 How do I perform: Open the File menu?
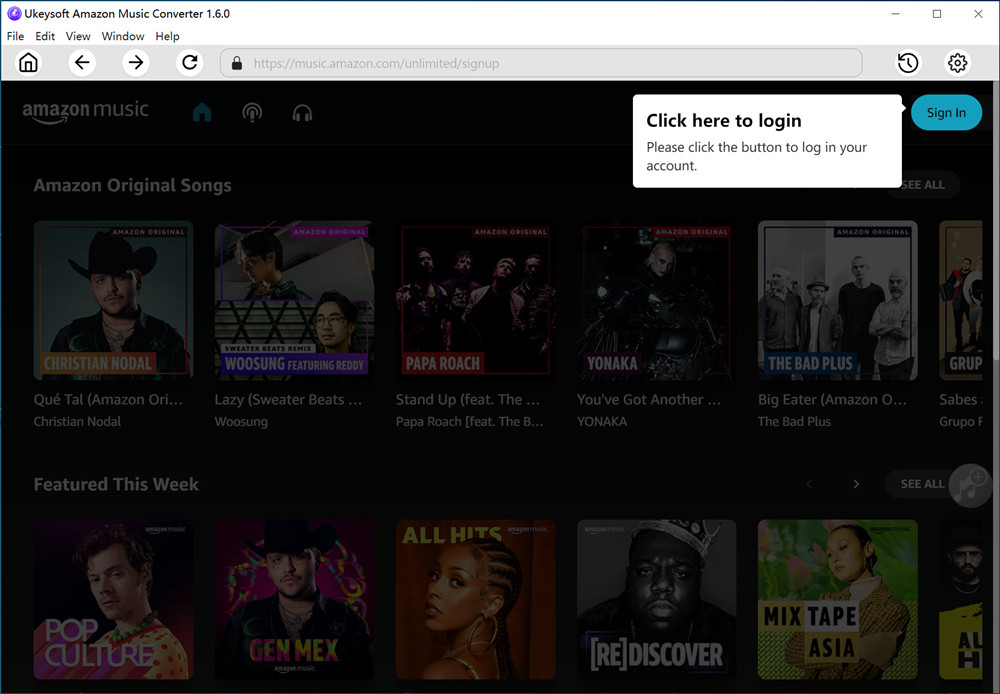click(x=15, y=36)
